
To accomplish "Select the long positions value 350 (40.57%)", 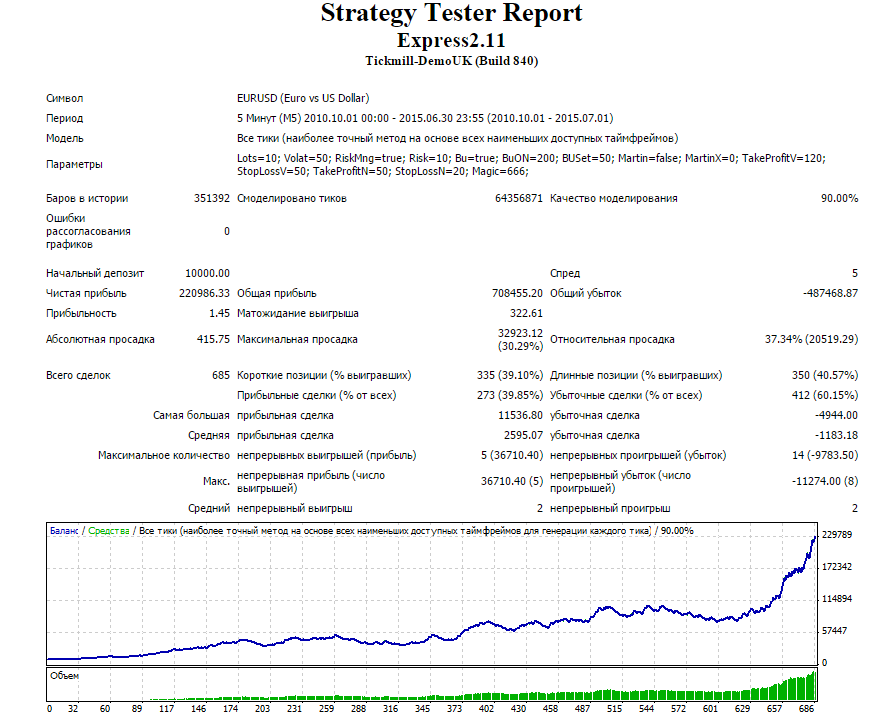I will tap(825, 375).
